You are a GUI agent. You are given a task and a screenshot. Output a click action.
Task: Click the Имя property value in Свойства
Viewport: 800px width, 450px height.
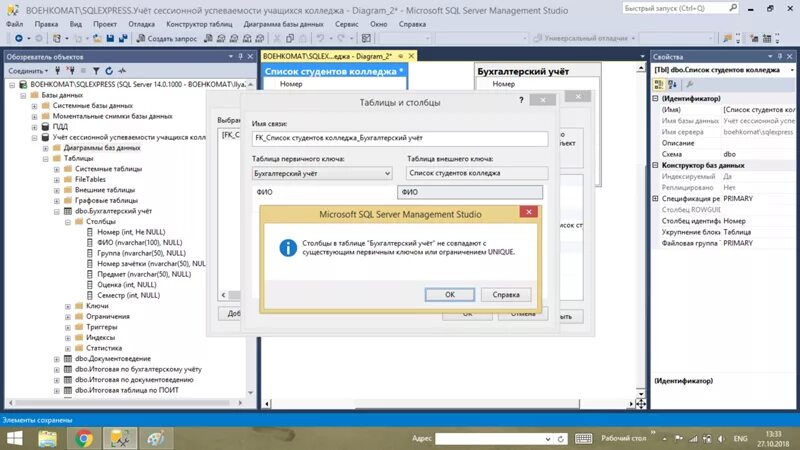pyautogui.click(x=758, y=110)
